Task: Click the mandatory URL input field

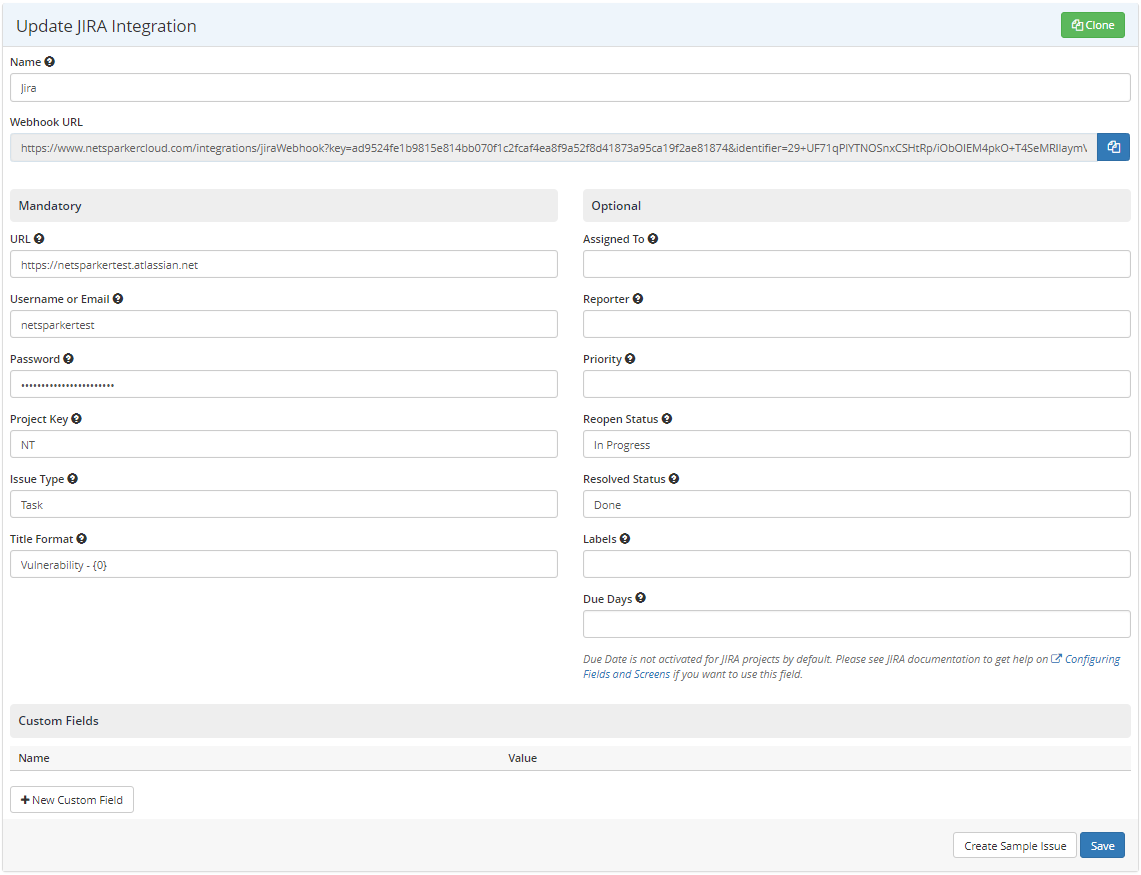Action: click(284, 264)
